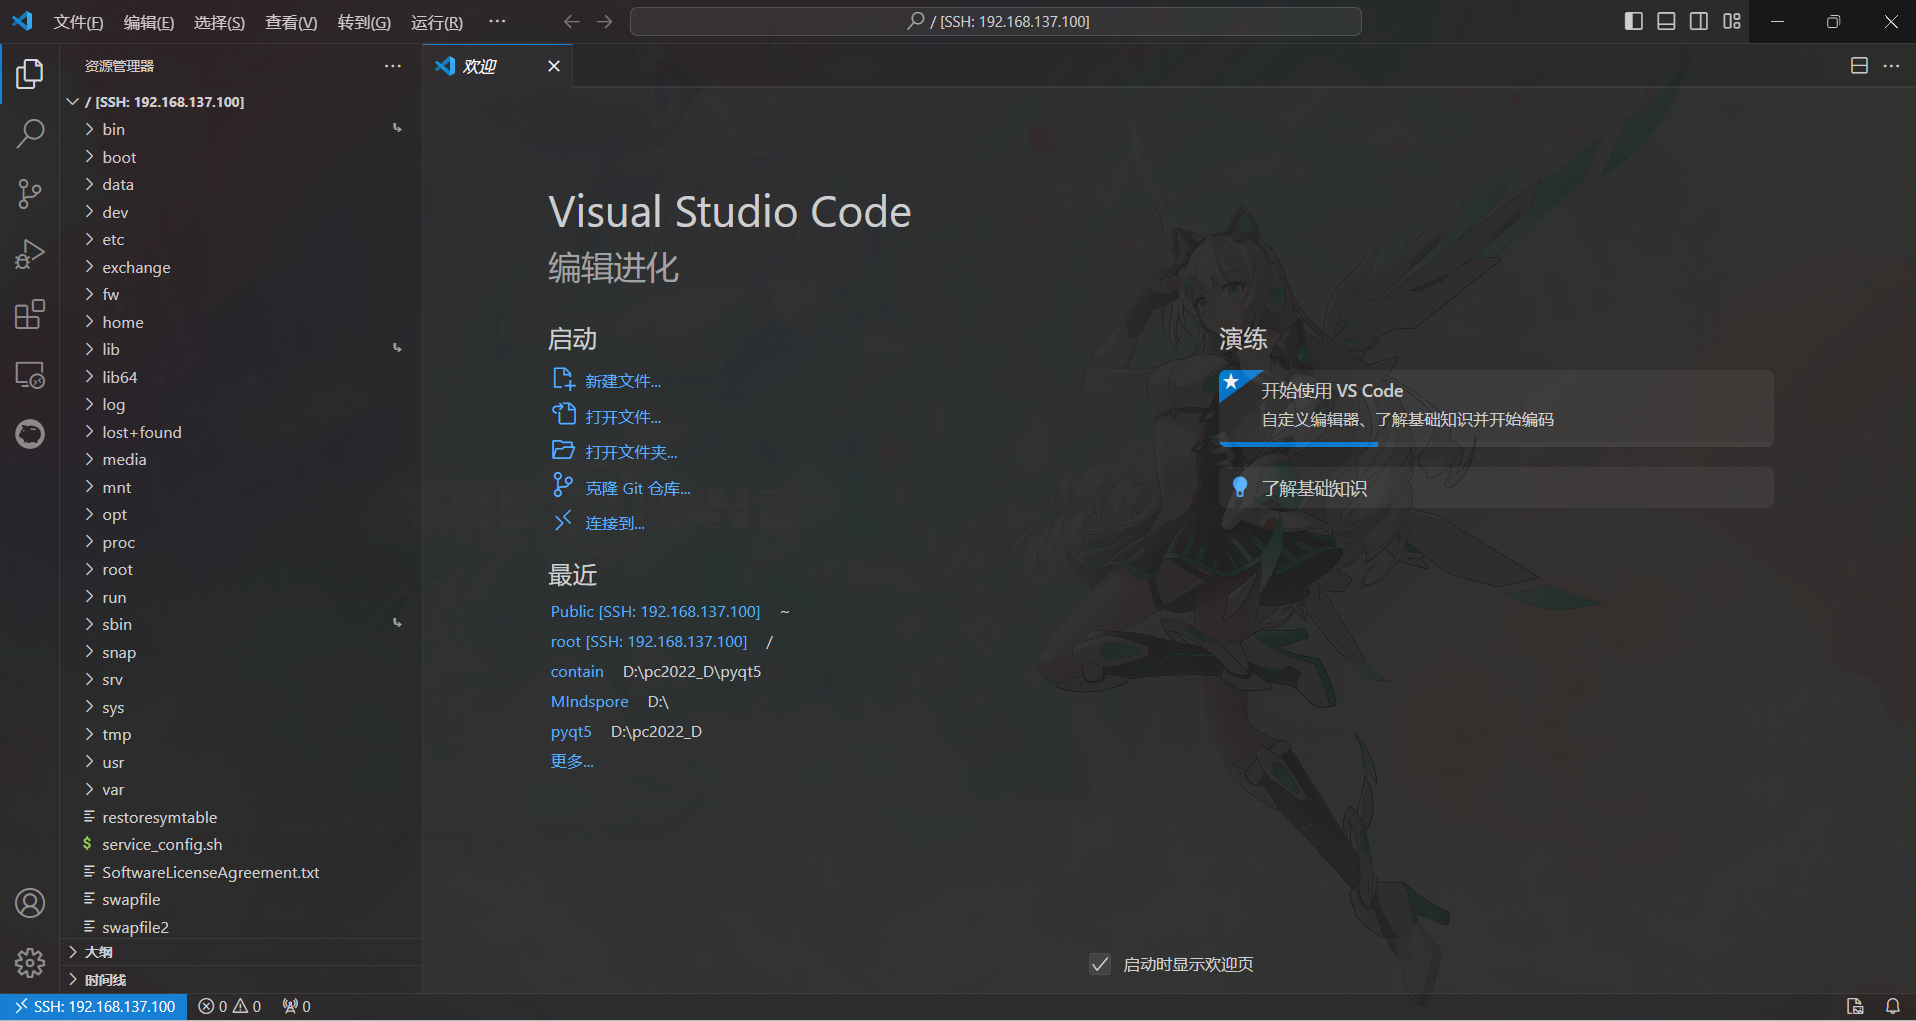This screenshot has width=1916, height=1021.
Task: Open recent folder pyqt5
Action: 571,731
